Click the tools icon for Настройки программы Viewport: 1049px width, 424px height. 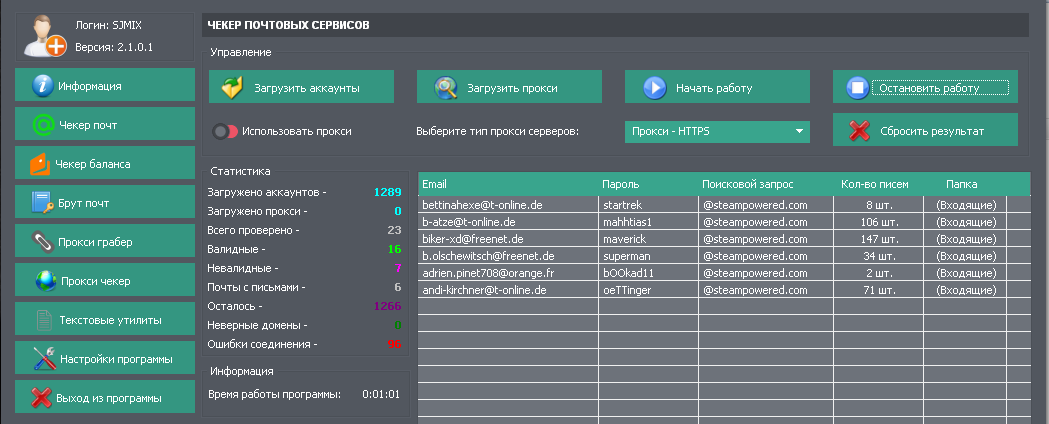click(42, 358)
